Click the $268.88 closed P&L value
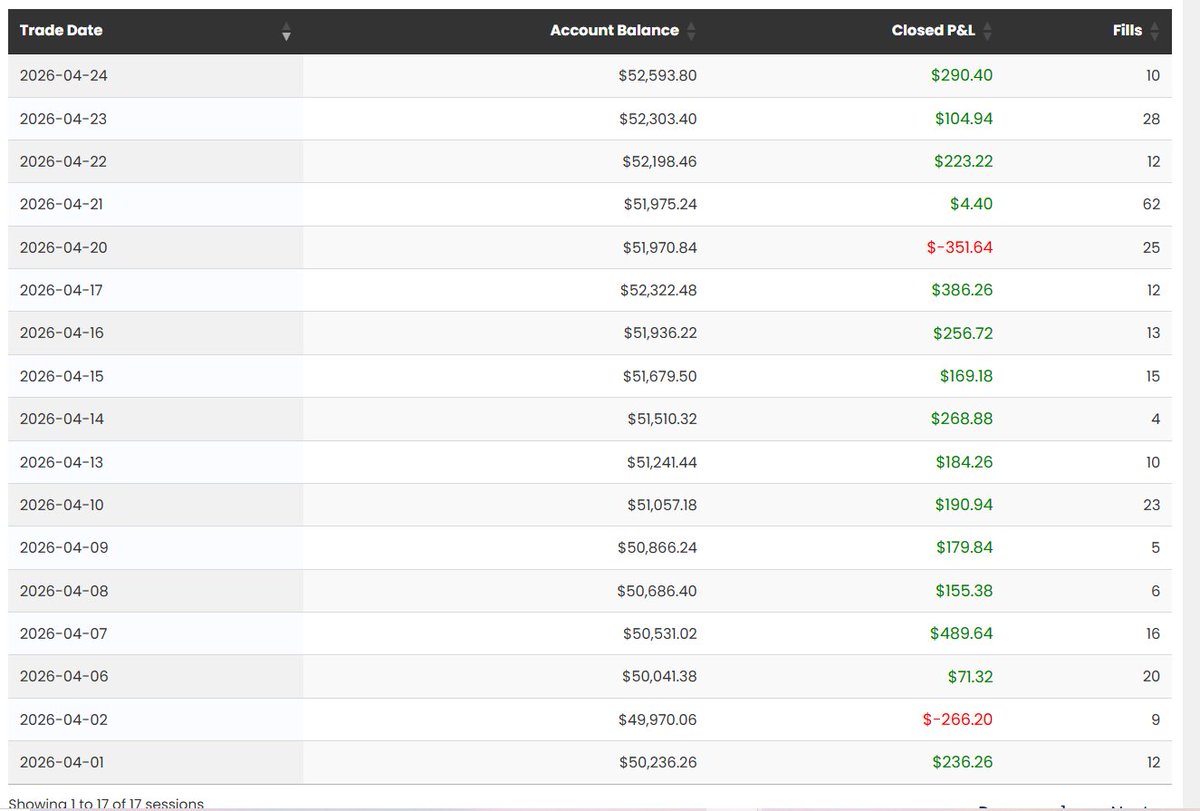 (964, 420)
